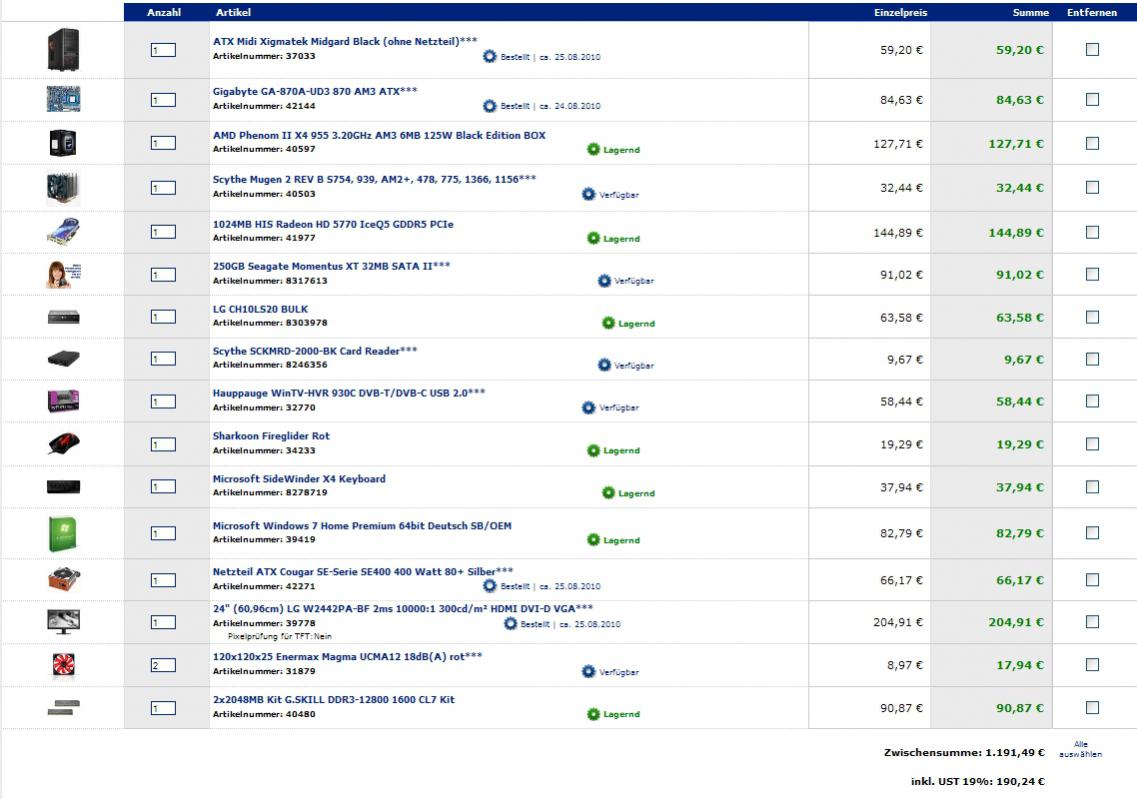The image size is (1137, 799).
Task: Click quantity field for Cougar SE400 Netzteil
Action: [163, 580]
